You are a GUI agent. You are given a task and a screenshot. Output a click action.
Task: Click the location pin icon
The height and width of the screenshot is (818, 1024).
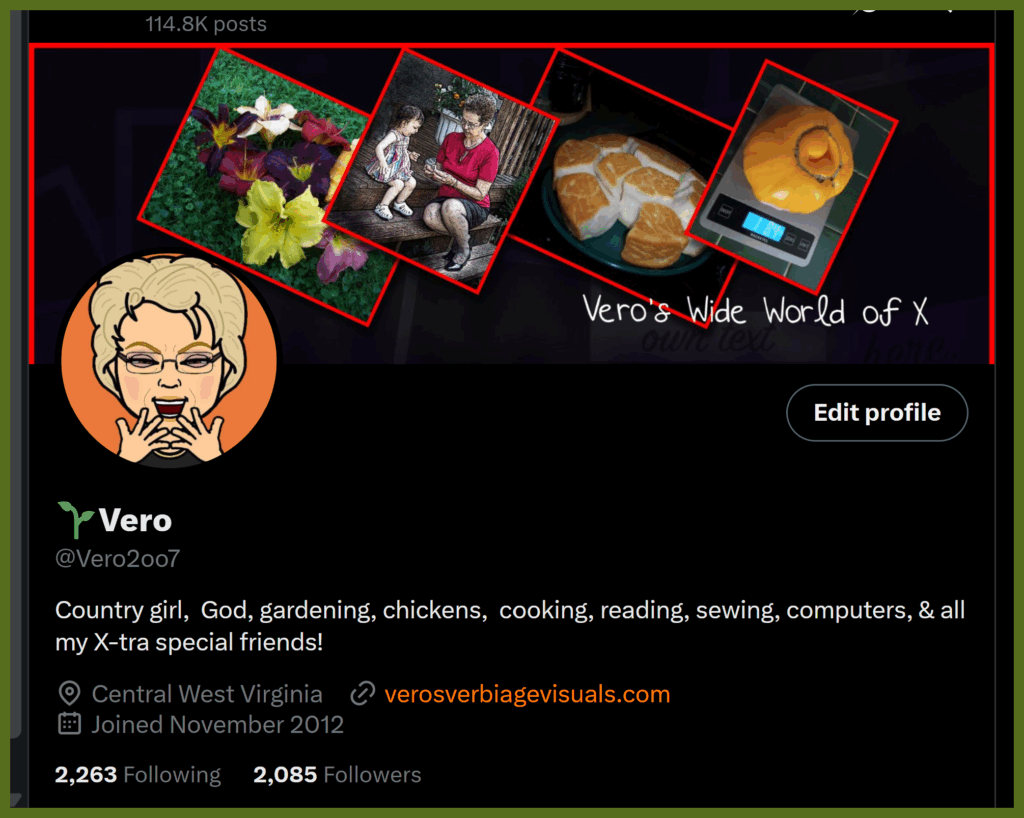pos(69,693)
